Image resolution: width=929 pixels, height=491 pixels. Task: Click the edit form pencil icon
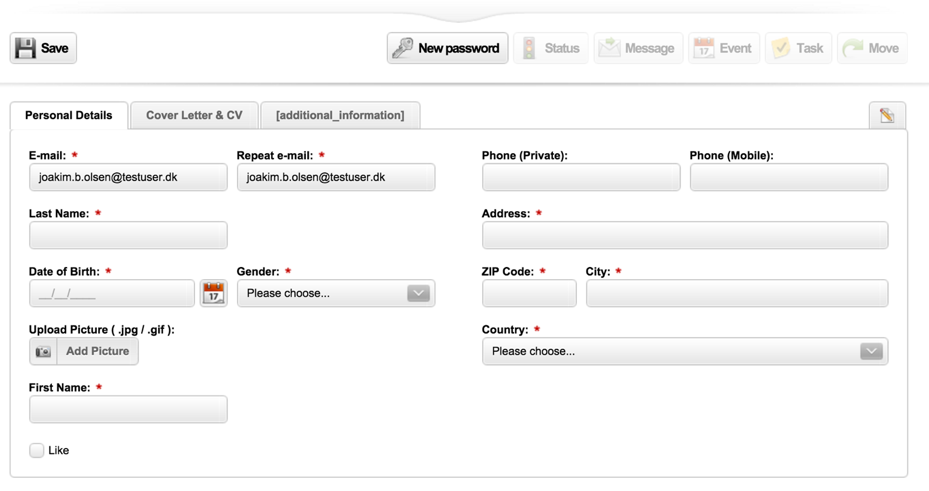(x=887, y=115)
